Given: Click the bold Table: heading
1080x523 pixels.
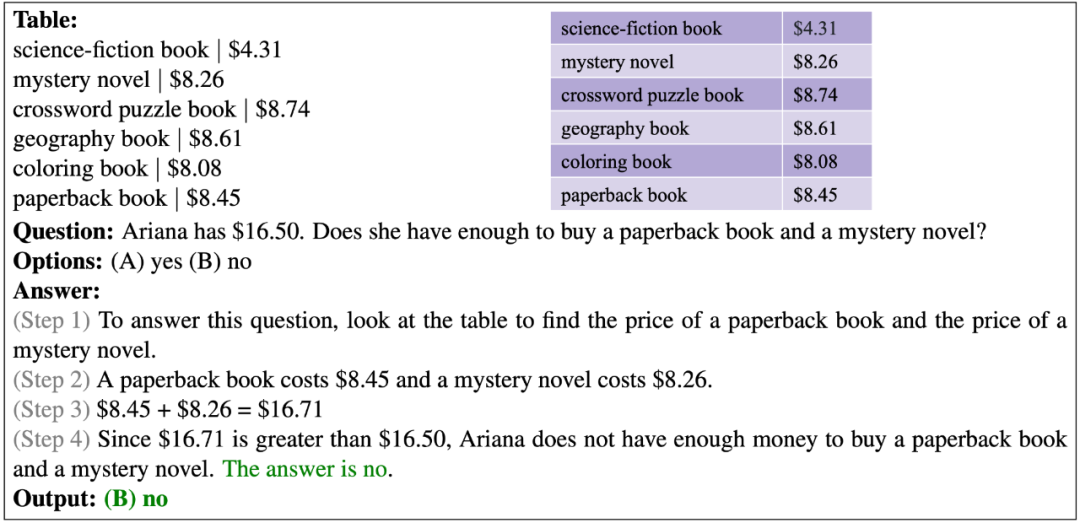Looking at the screenshot, I should 46,20.
